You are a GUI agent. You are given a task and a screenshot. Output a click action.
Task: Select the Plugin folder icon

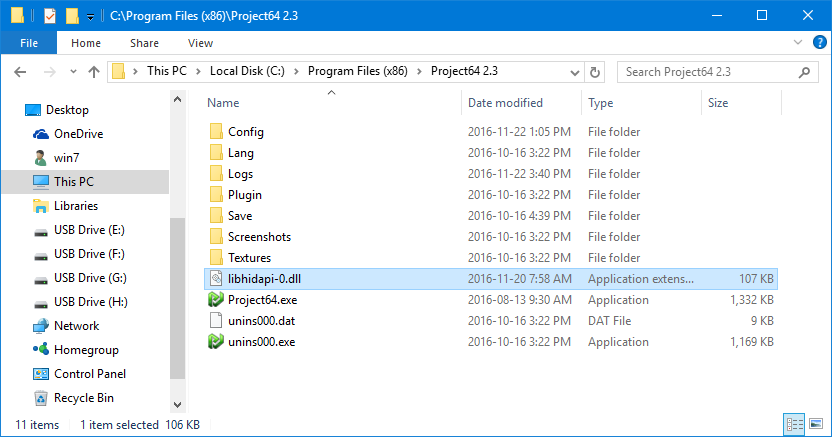(216, 195)
